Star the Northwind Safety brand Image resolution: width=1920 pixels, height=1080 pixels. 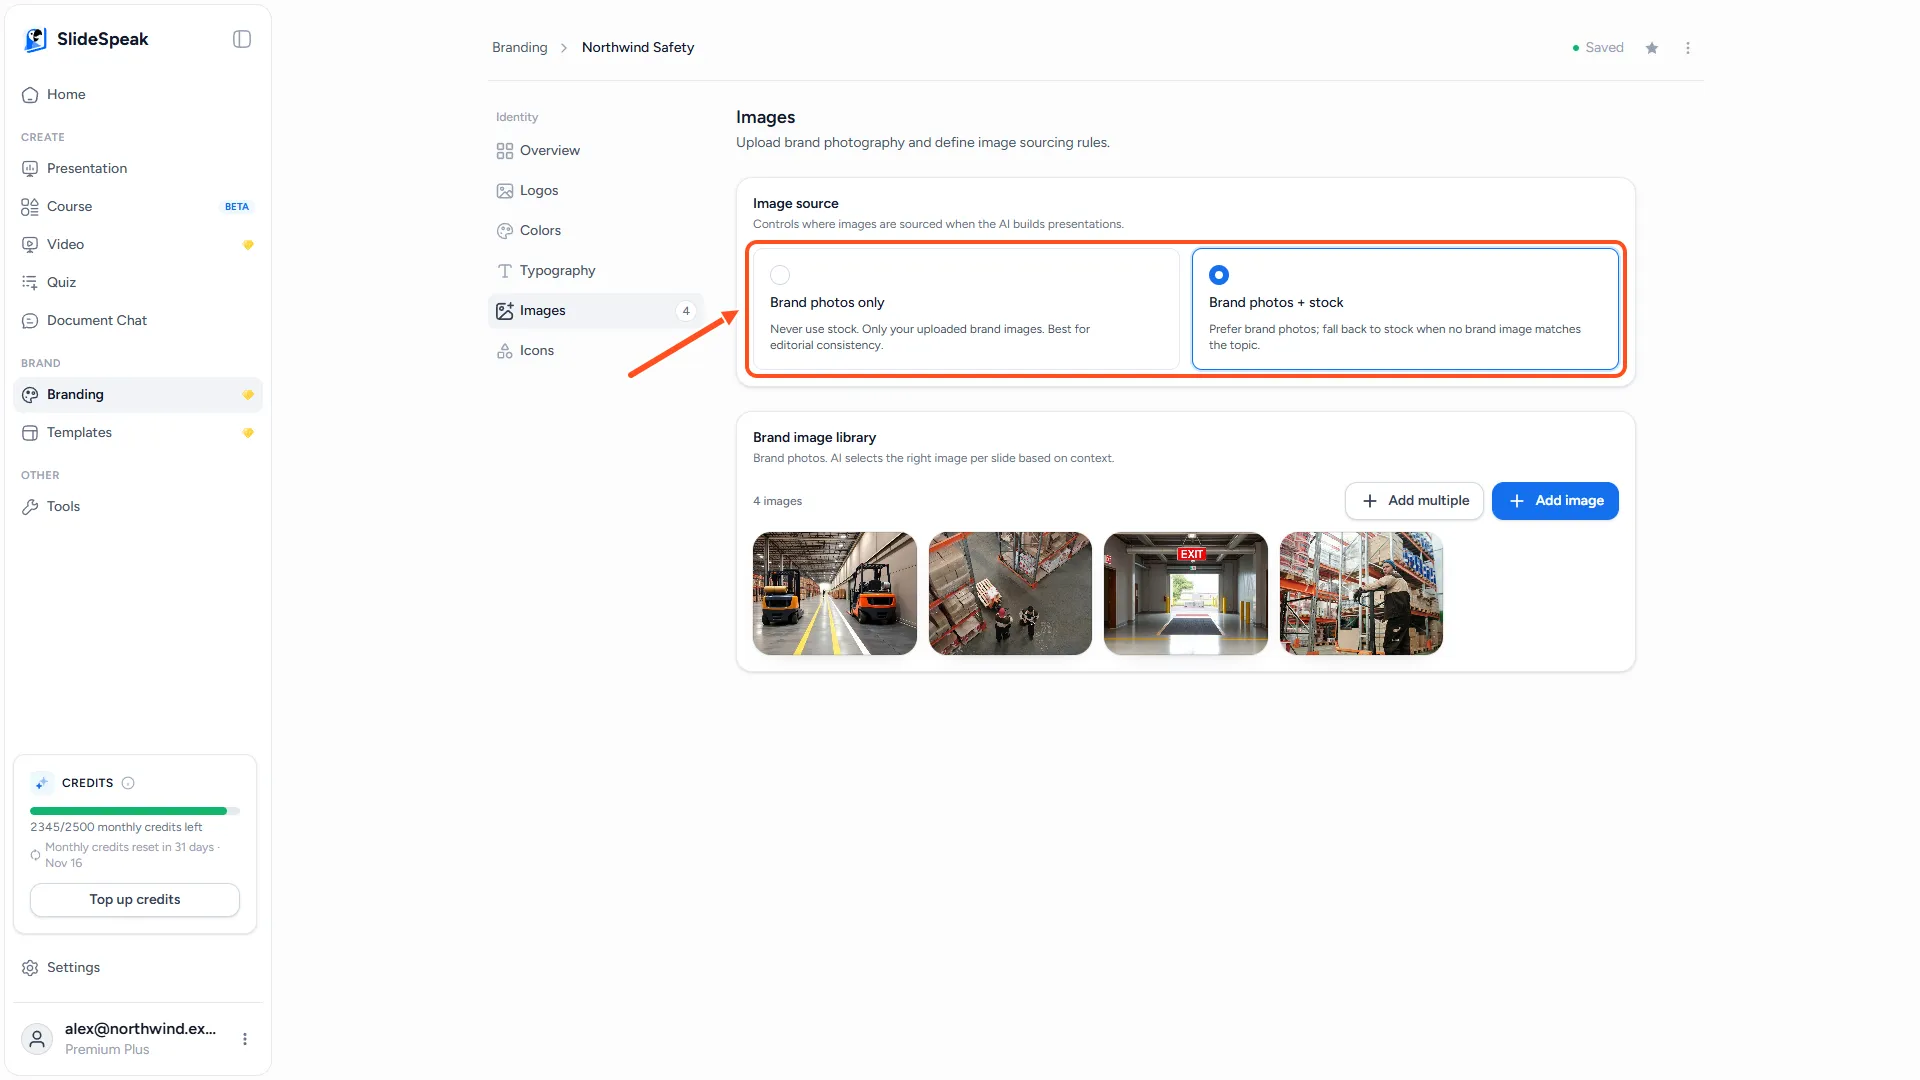[x=1652, y=48]
